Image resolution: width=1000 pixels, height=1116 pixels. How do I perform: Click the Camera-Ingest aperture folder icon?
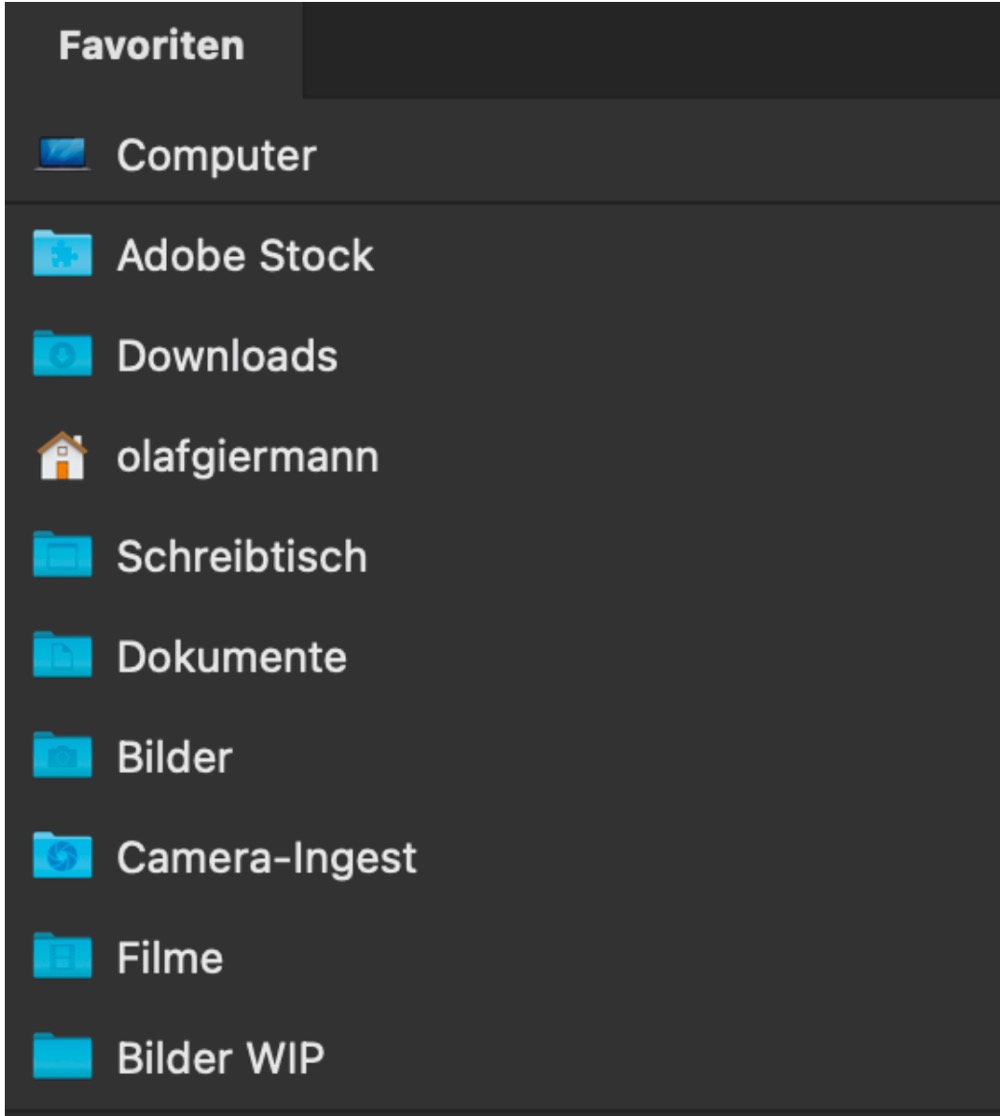(62, 857)
